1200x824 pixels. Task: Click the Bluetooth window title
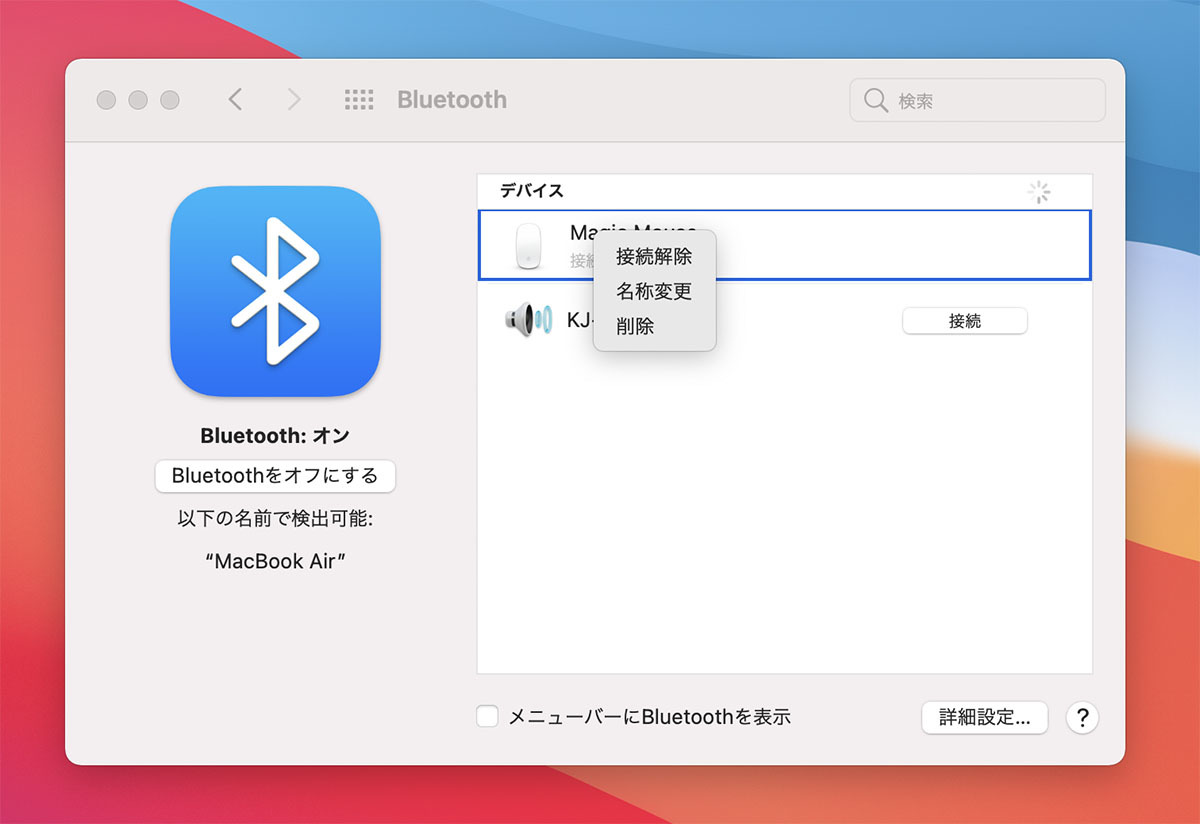452,100
